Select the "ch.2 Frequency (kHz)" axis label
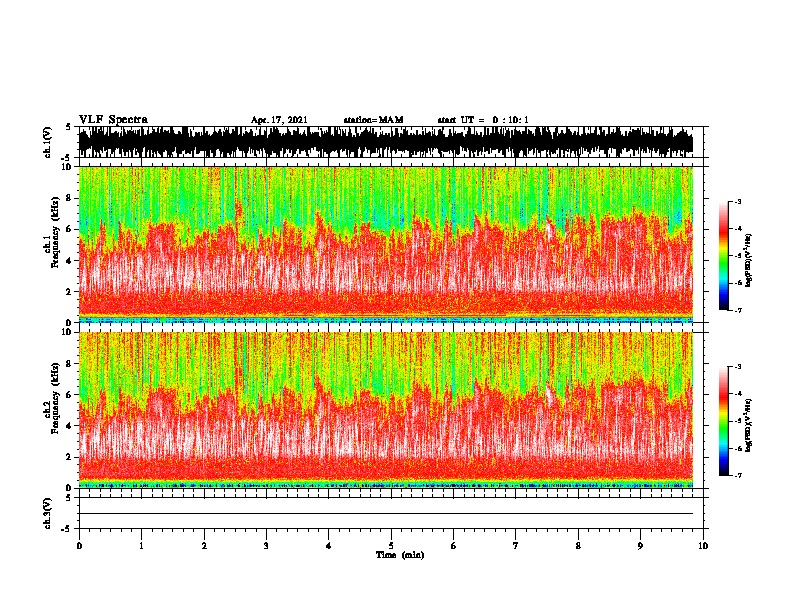This screenshot has height=612, width=792. pos(51,398)
